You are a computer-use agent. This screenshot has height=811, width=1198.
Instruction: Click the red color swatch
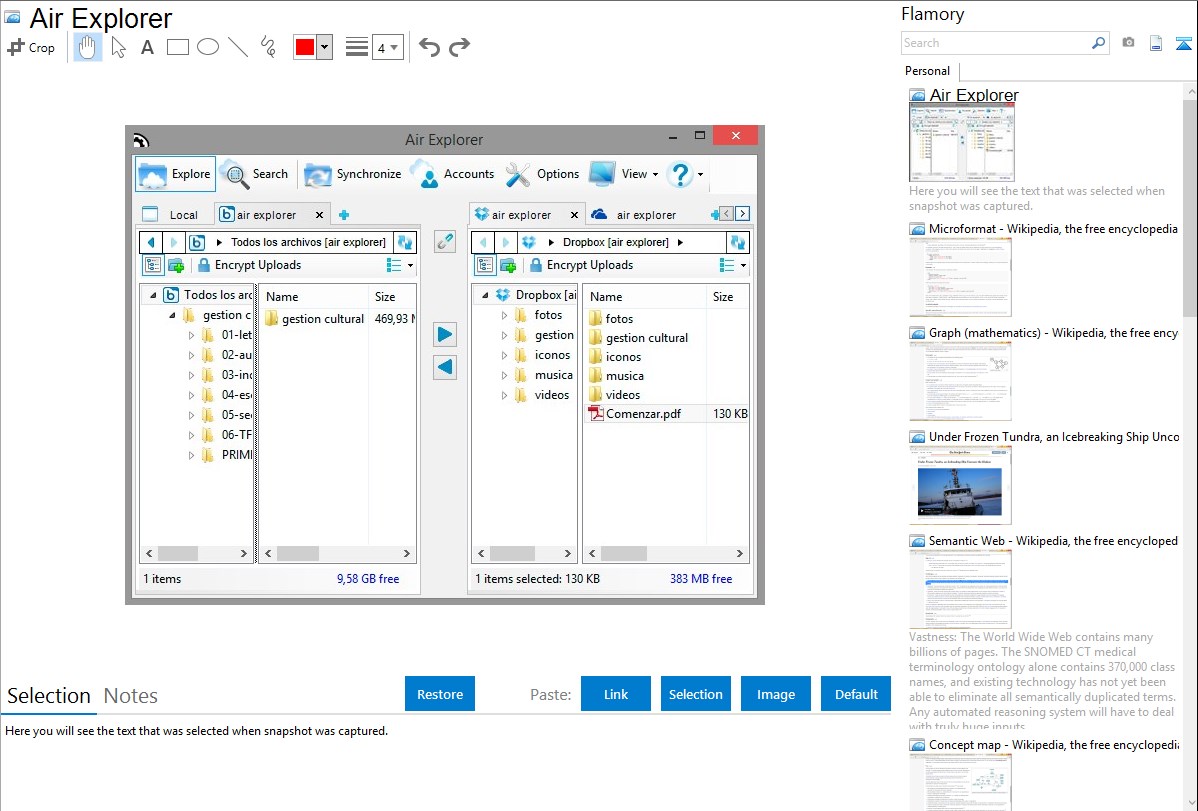pos(305,47)
